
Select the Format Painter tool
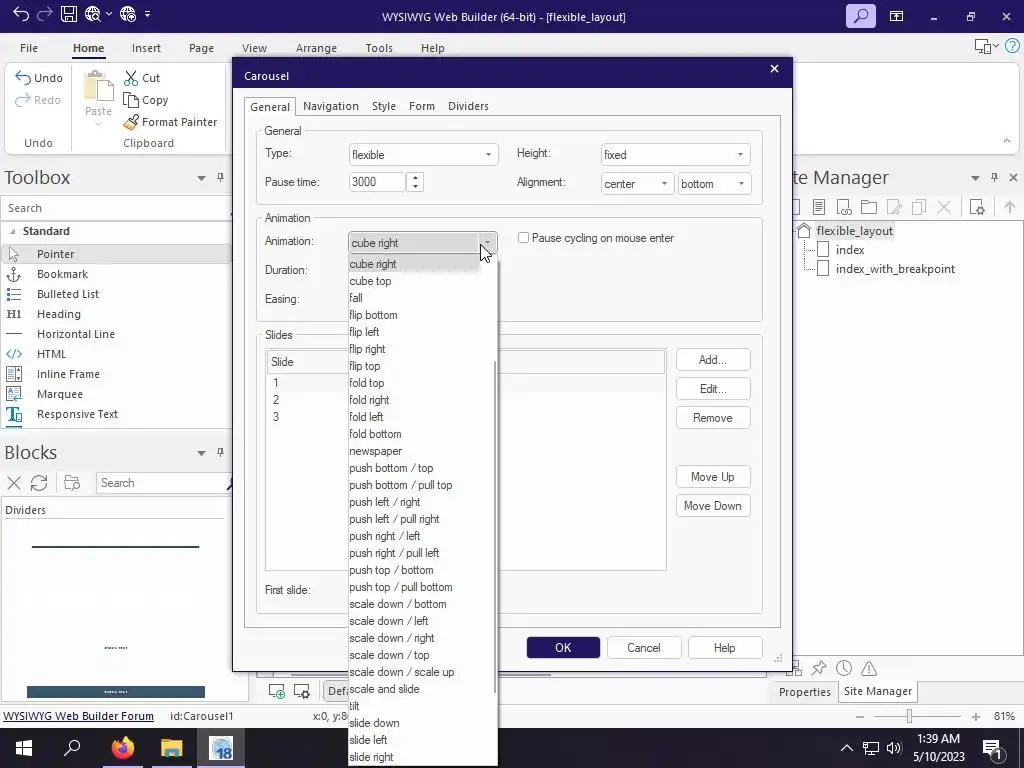(x=170, y=122)
